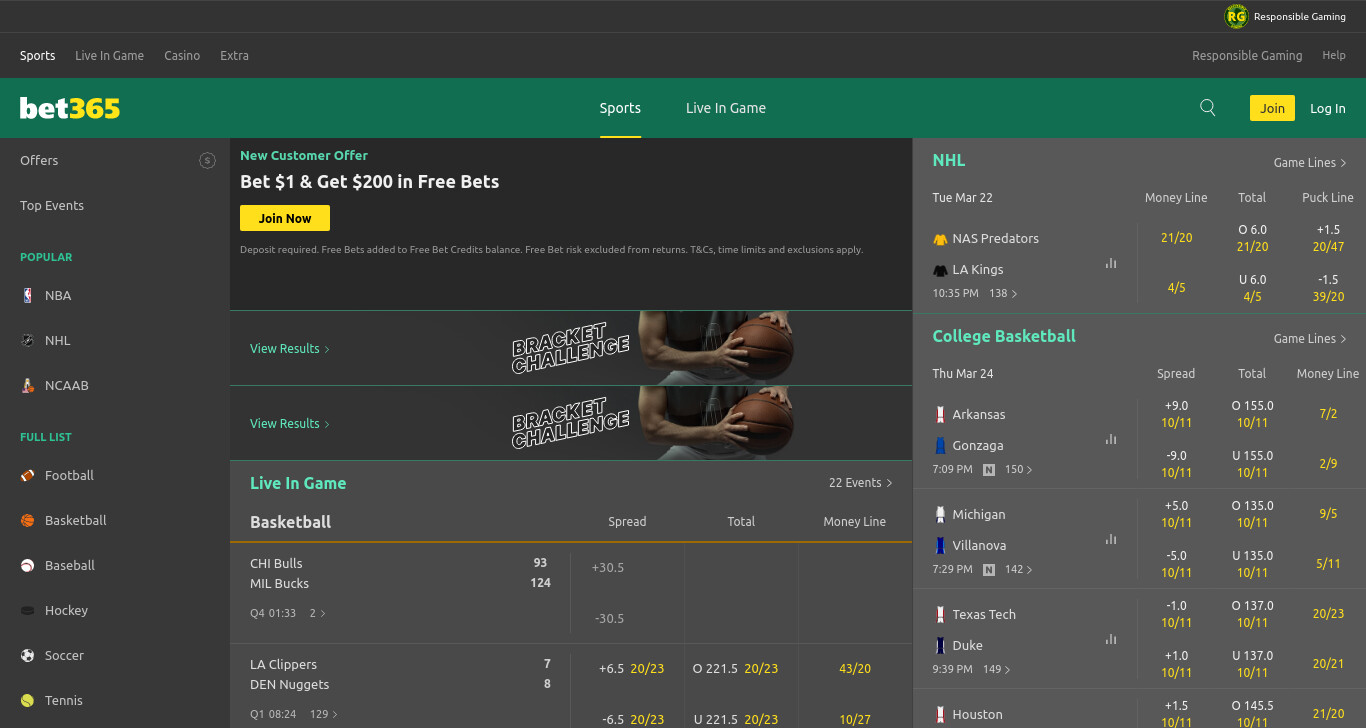Click the Log In link
1366x728 pixels.
[x=1328, y=108]
